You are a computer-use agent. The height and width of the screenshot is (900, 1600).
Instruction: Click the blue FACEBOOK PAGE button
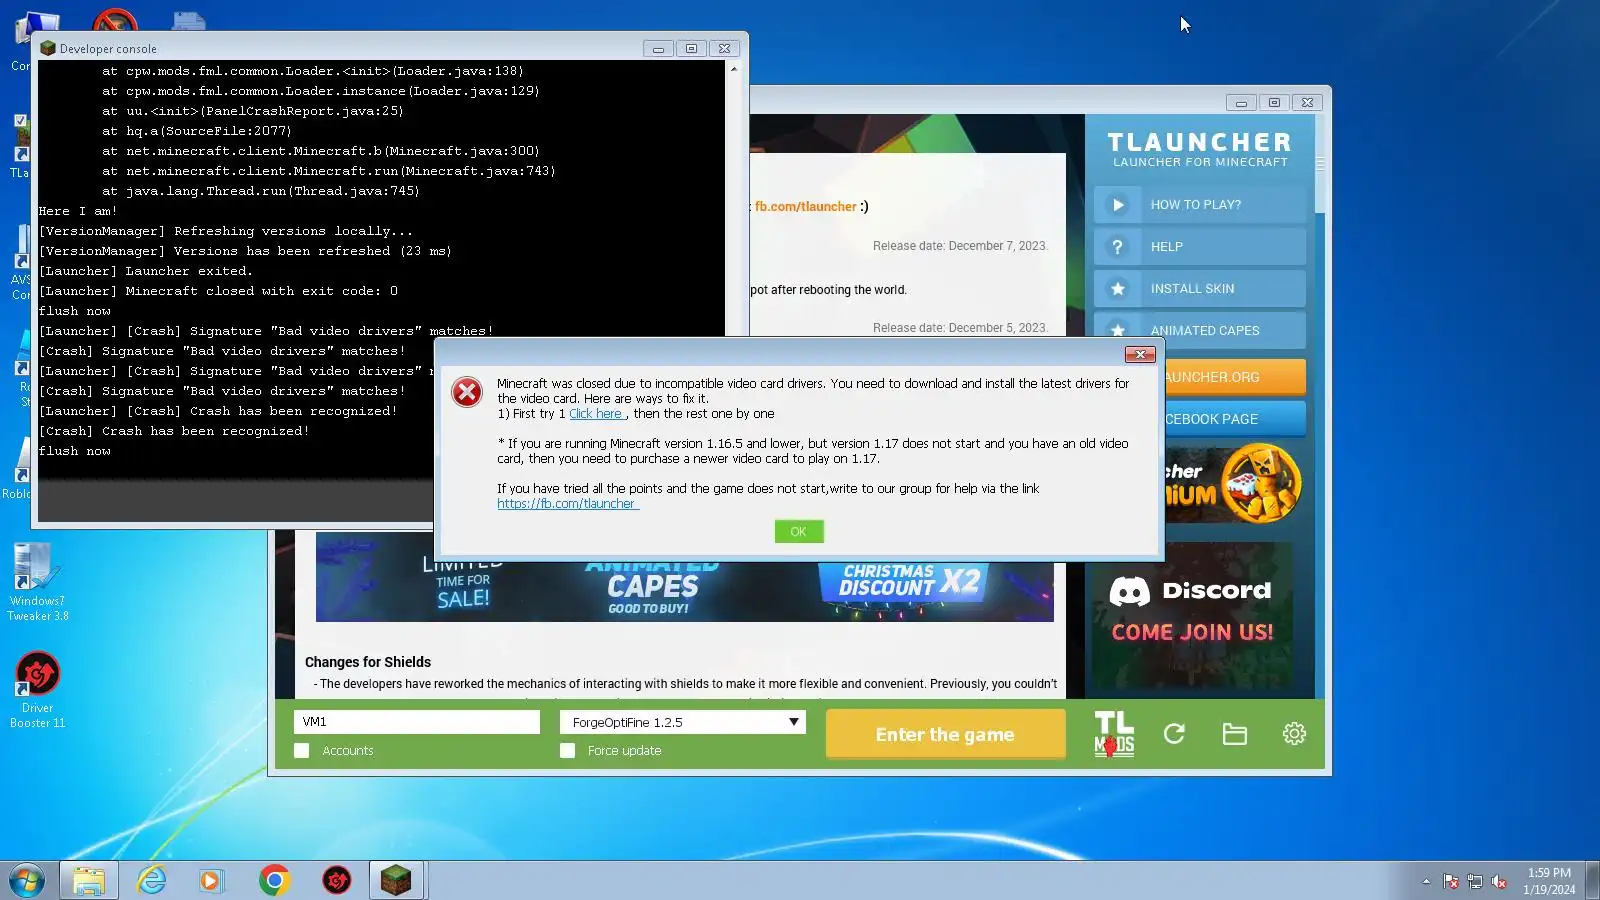pyautogui.click(x=1235, y=419)
